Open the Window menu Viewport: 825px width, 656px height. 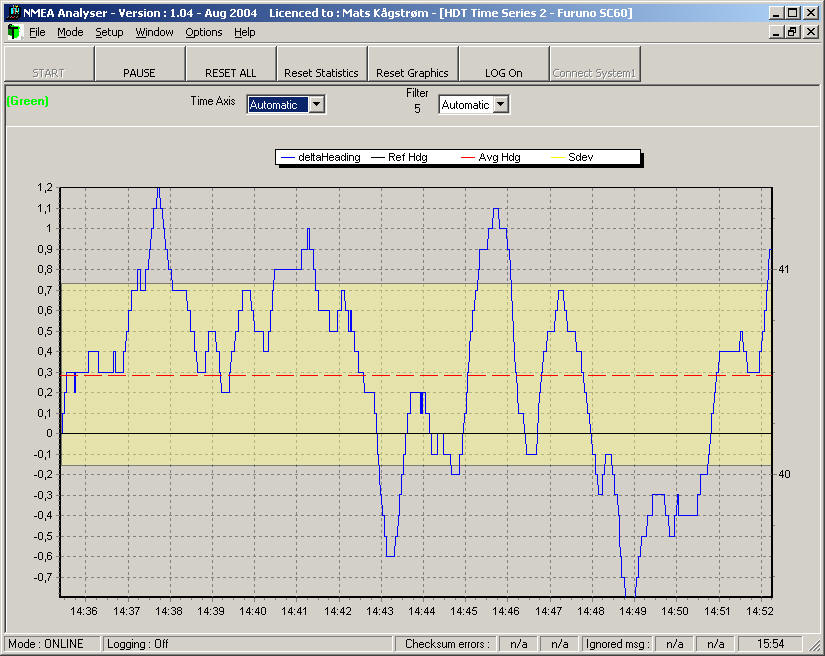coord(154,32)
